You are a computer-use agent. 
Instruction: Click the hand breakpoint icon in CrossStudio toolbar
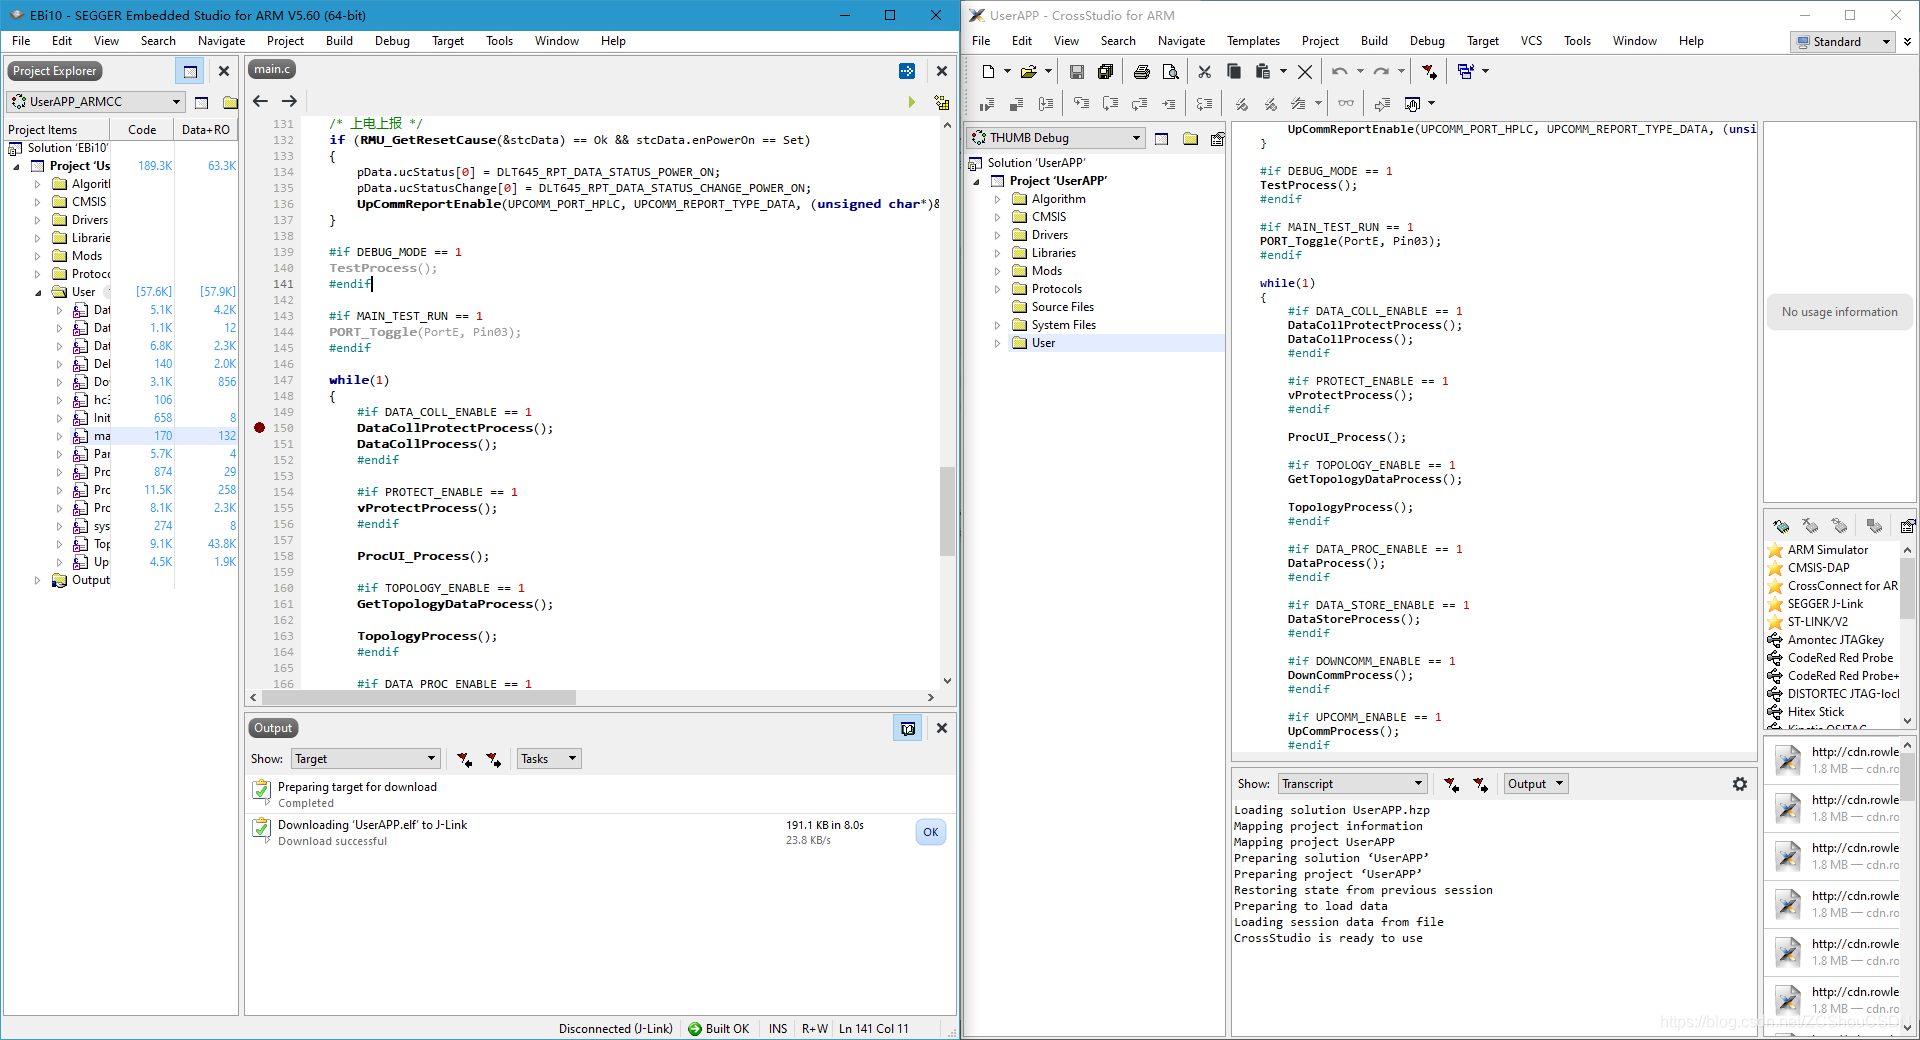click(x=1412, y=104)
